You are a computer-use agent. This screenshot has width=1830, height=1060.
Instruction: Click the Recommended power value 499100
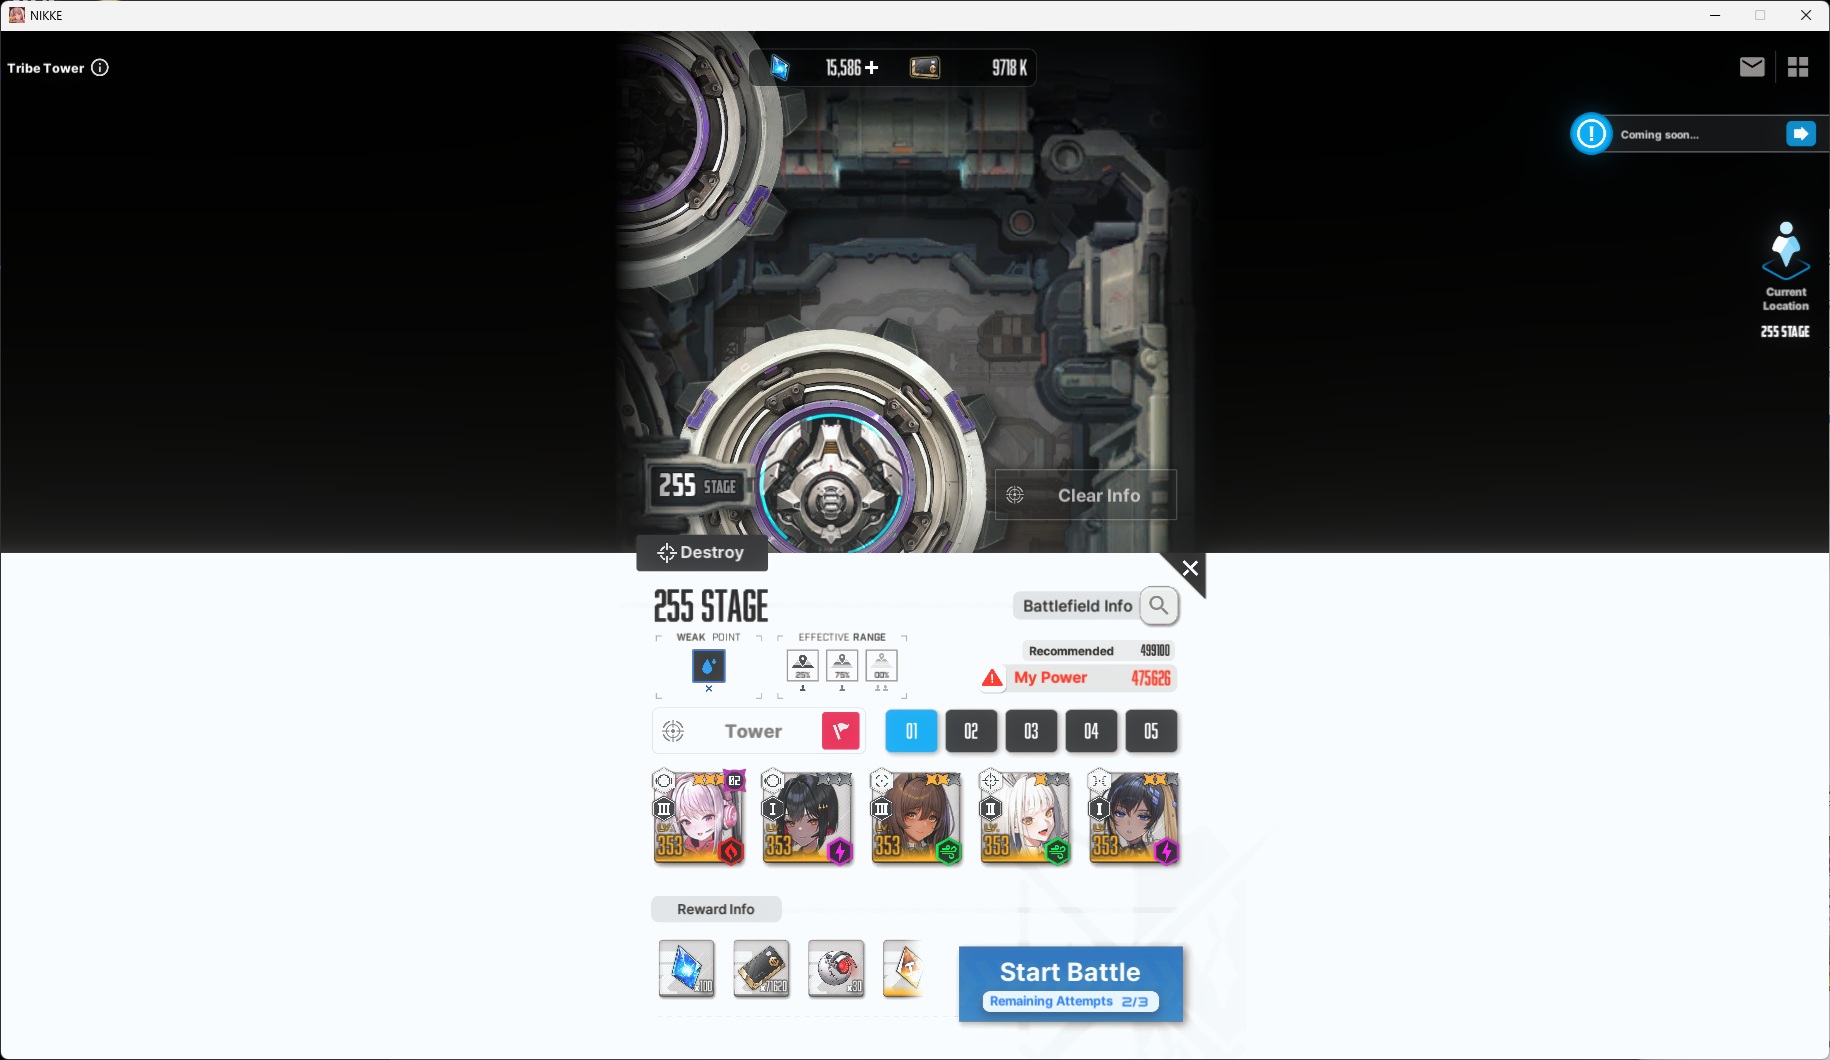(1155, 650)
